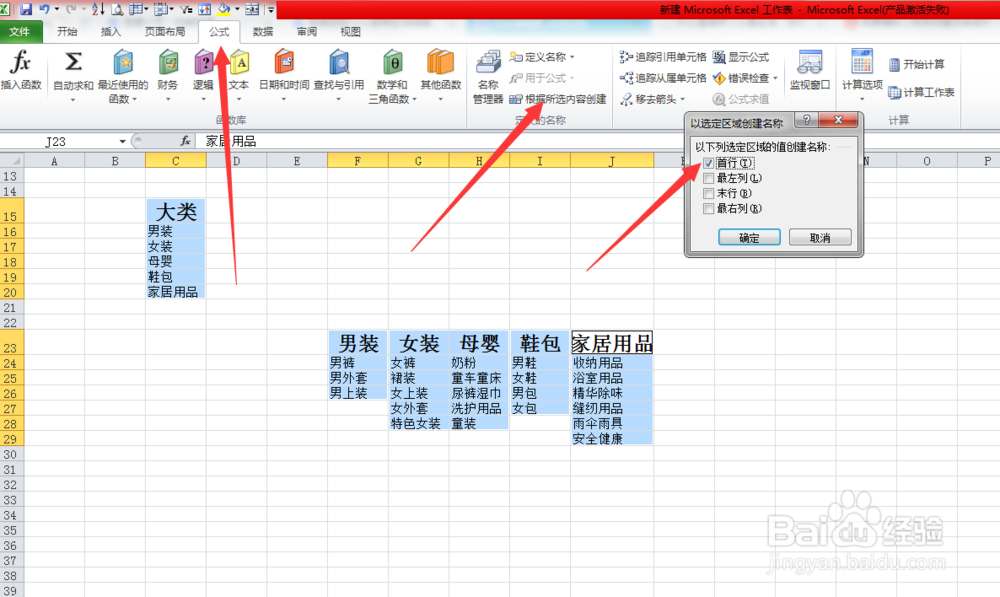This screenshot has height=597, width=1000.
Task: Open the Name Manager (名称管理器)
Action: (488, 77)
